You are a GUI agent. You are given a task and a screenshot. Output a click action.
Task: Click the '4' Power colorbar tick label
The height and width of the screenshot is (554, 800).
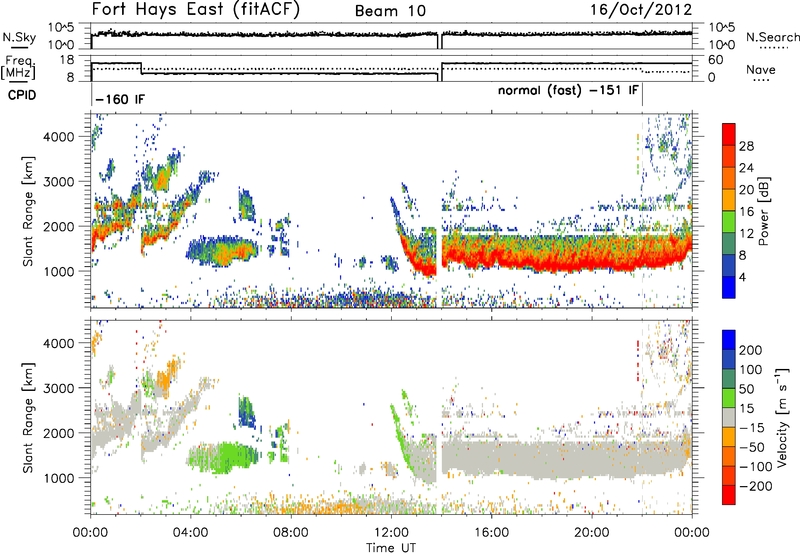pos(742,277)
